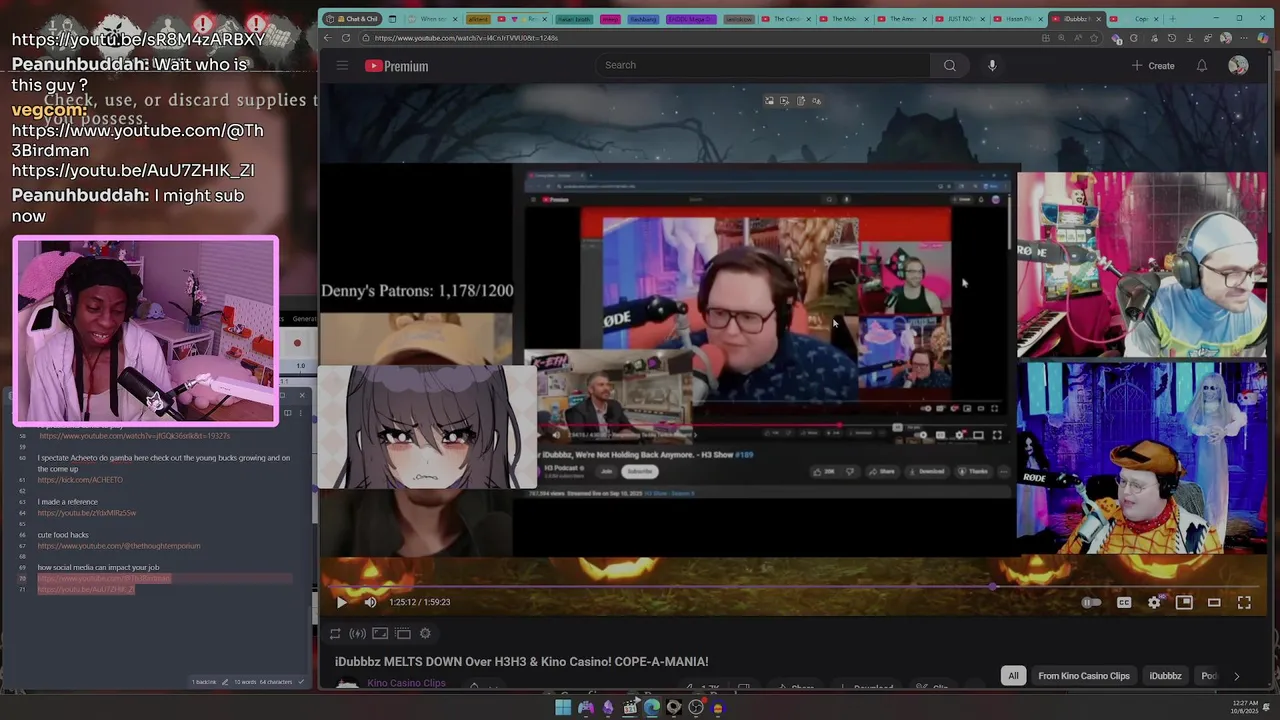Open the gear icon below the player

point(425,633)
